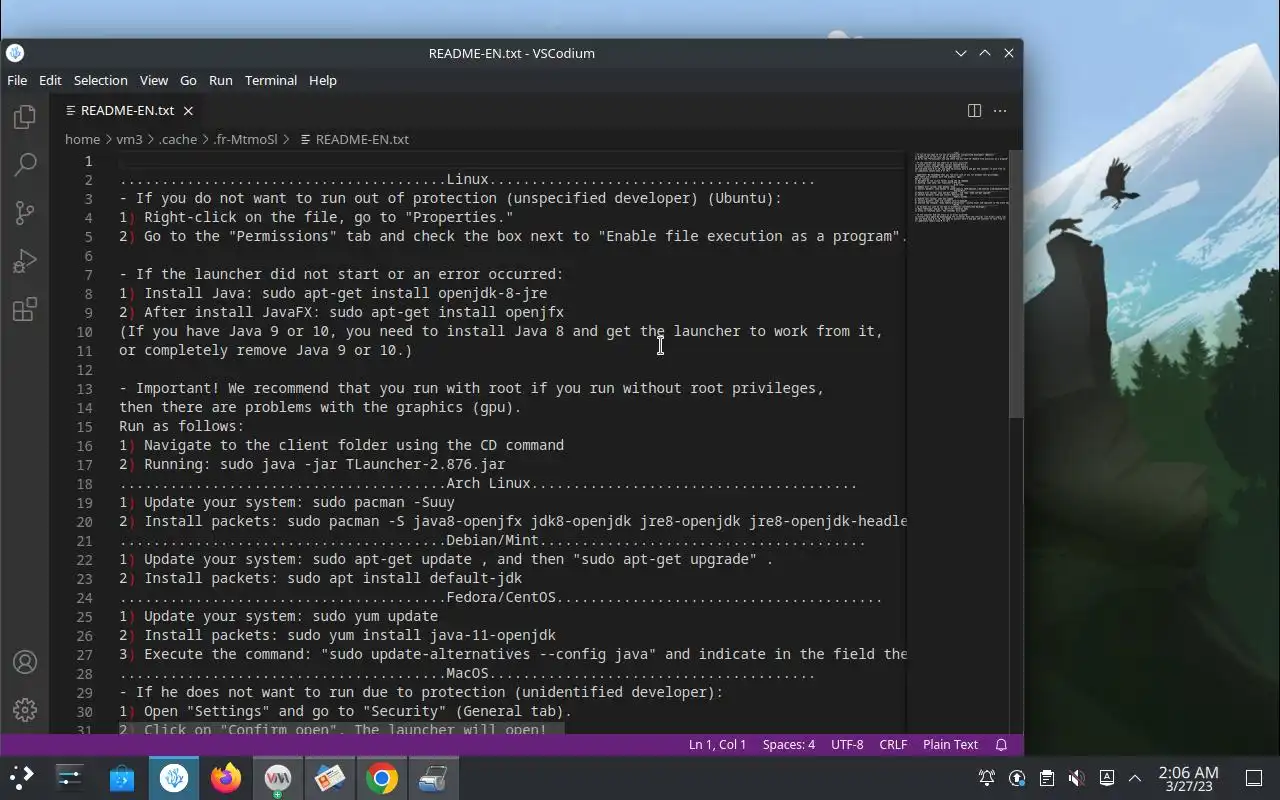Open the View menu
1280x800 pixels.
click(x=153, y=80)
